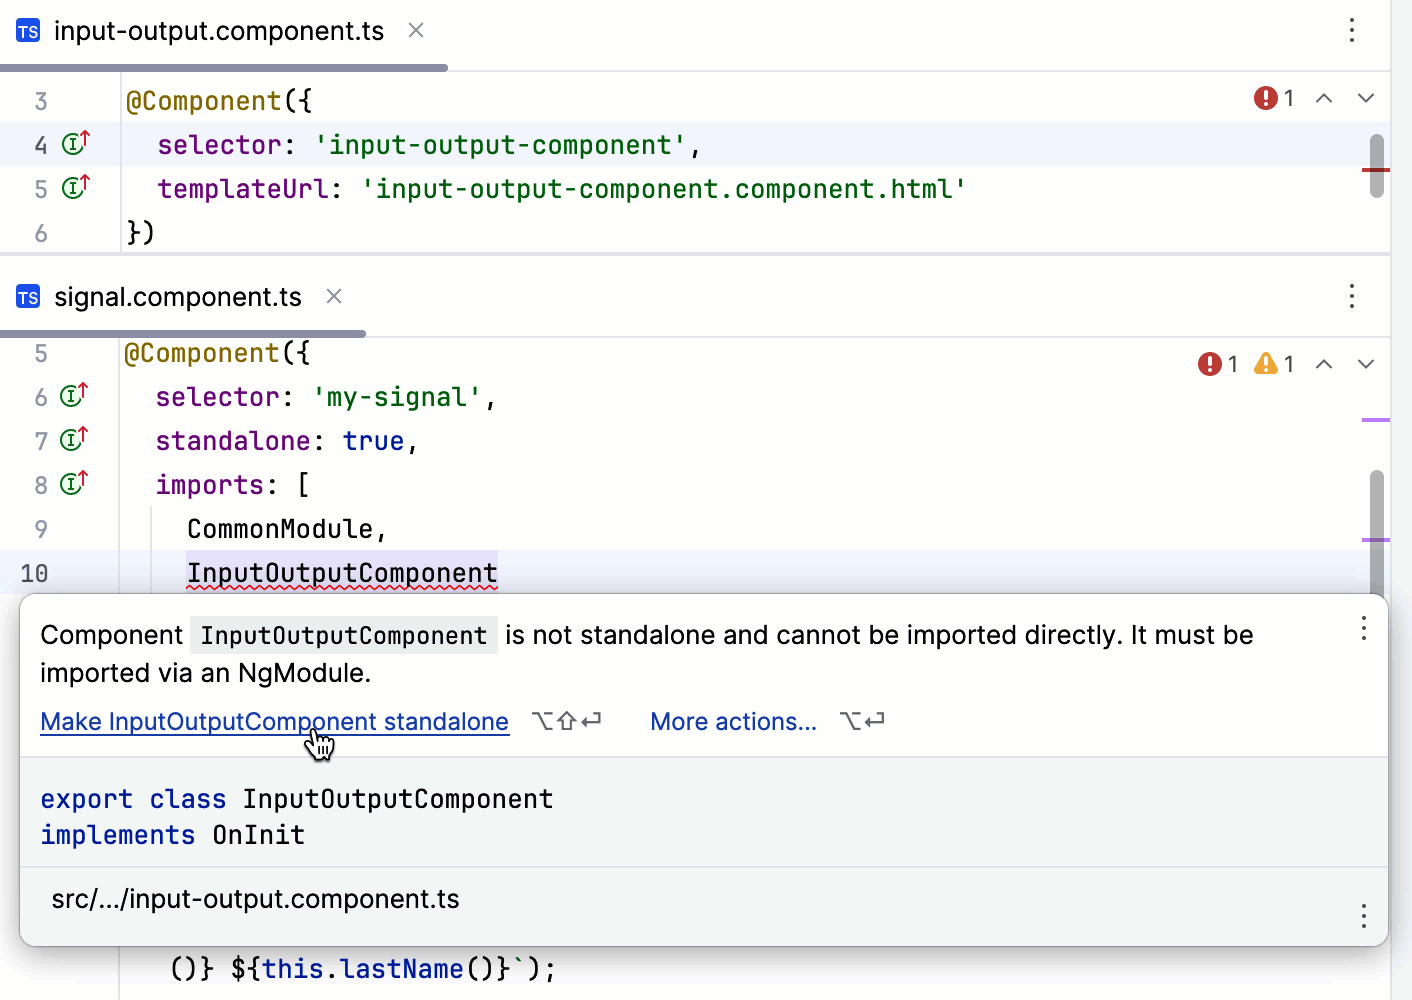Close the input-output.component.ts tab

tap(416, 31)
